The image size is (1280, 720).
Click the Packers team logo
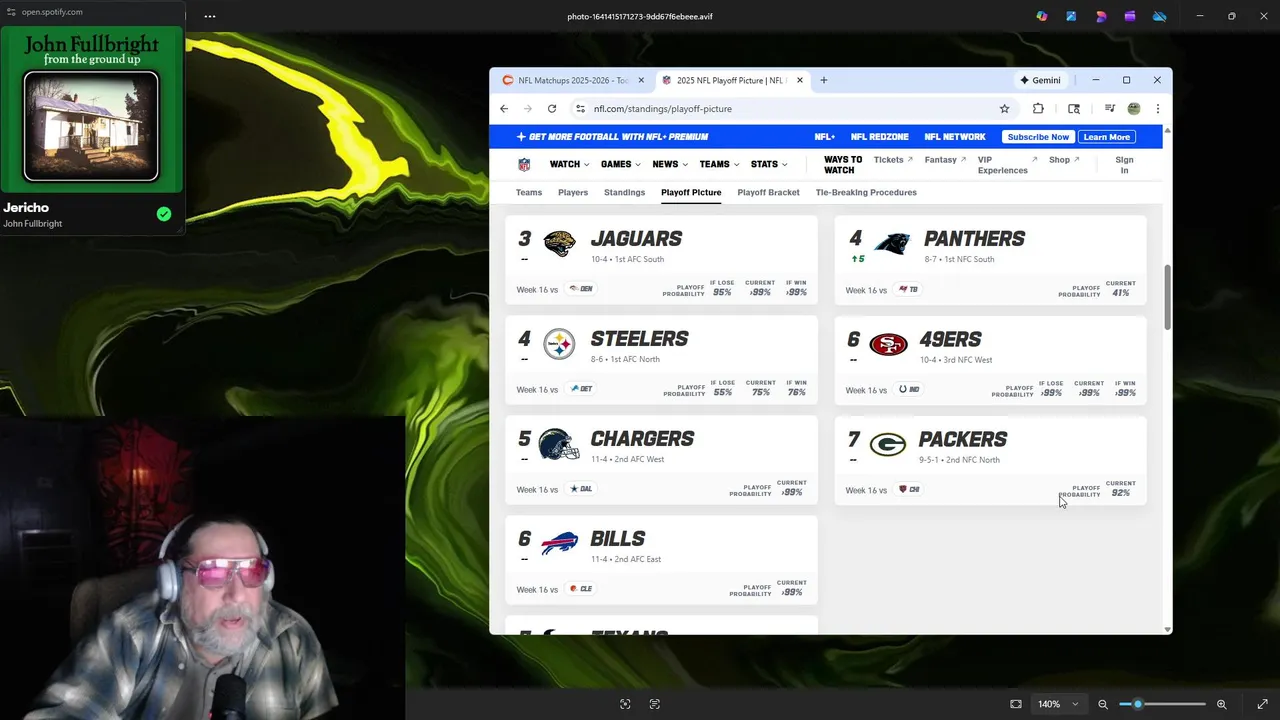pos(888,444)
